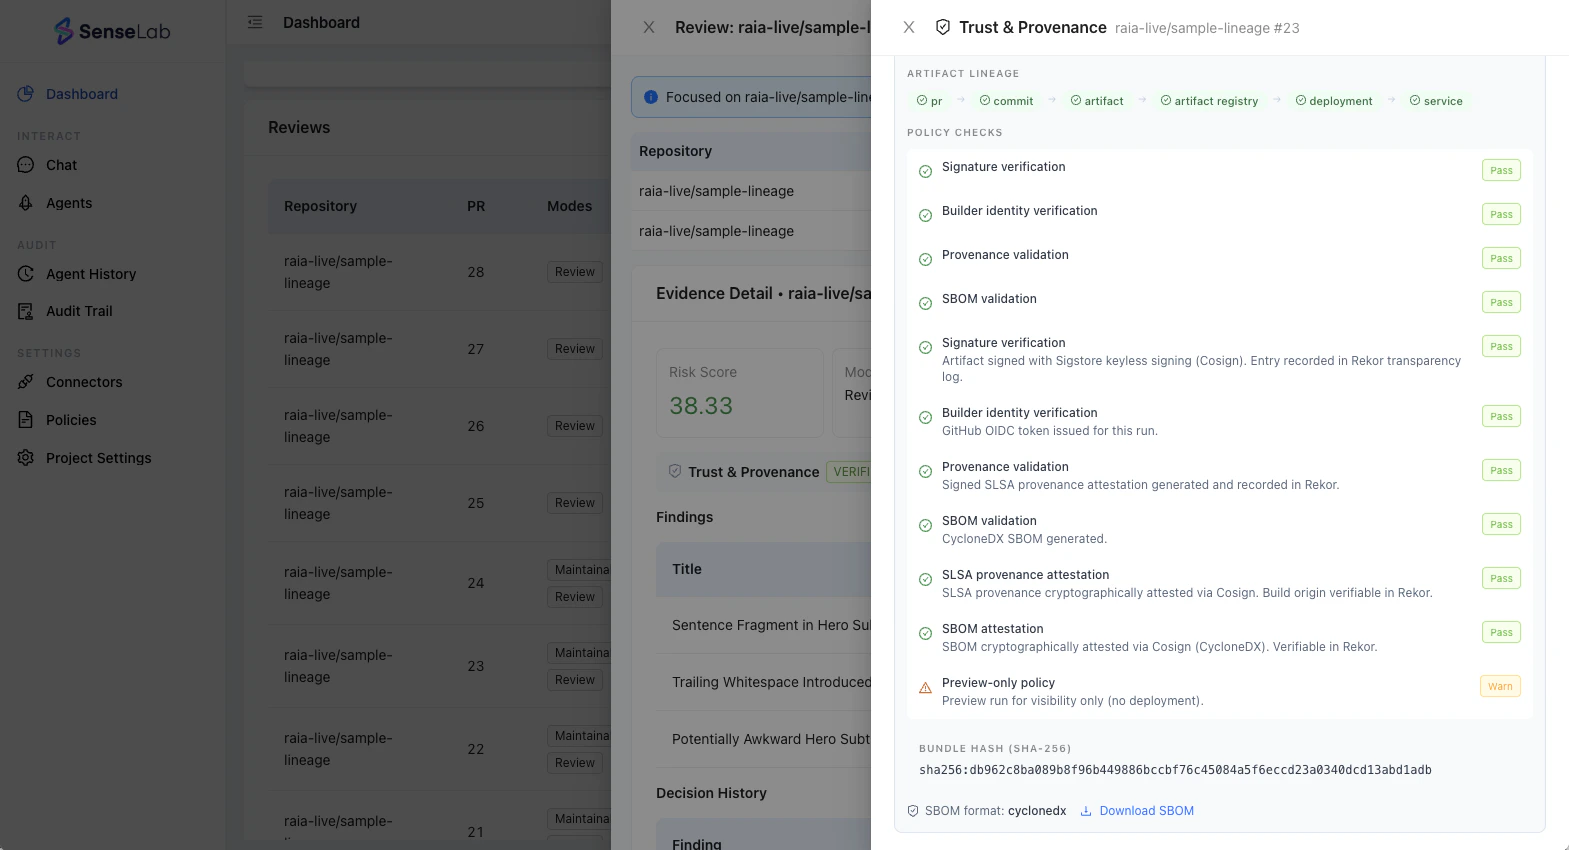Click the download icon beside Download SBOM

[x=1086, y=811]
